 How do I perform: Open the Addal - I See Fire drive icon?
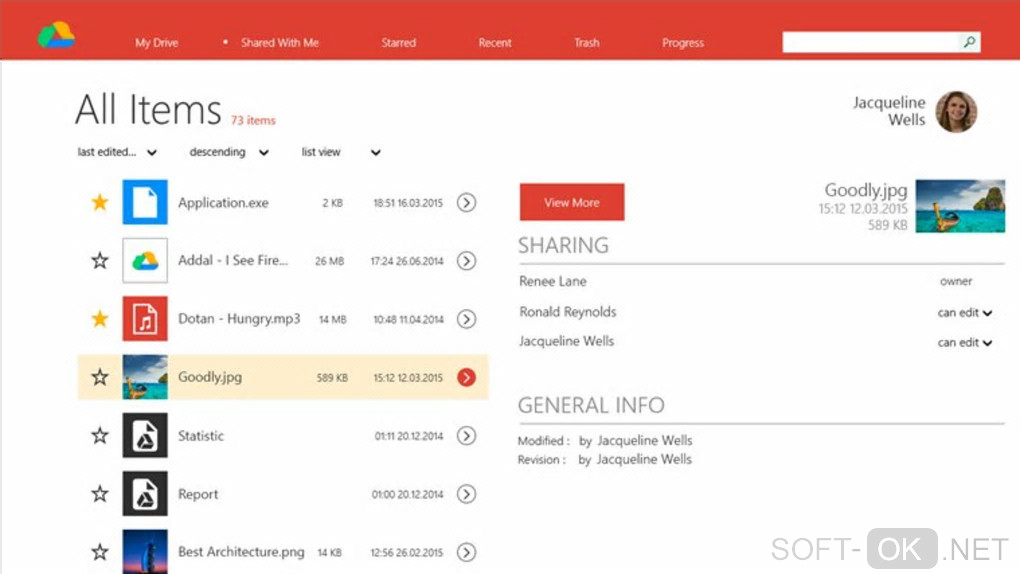coord(145,260)
